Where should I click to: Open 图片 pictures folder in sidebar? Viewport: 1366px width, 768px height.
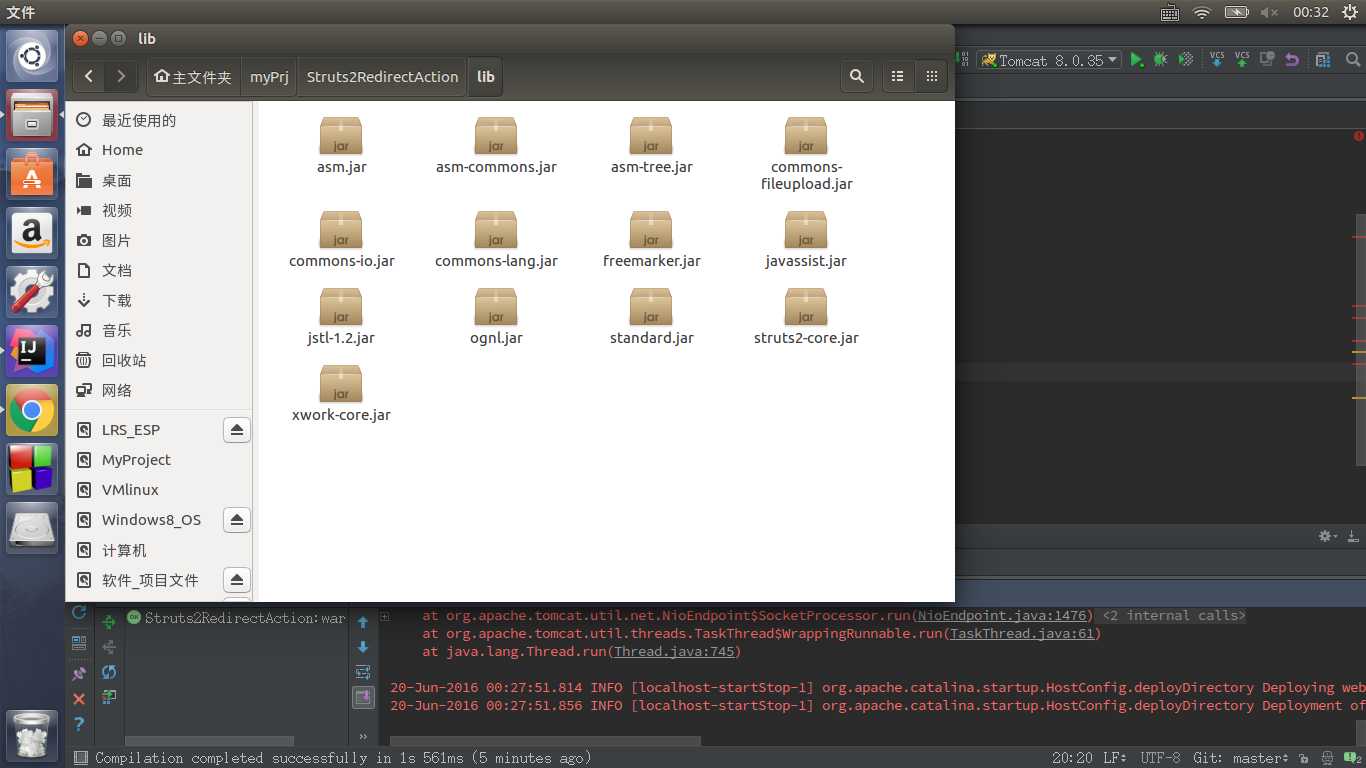tap(159, 240)
